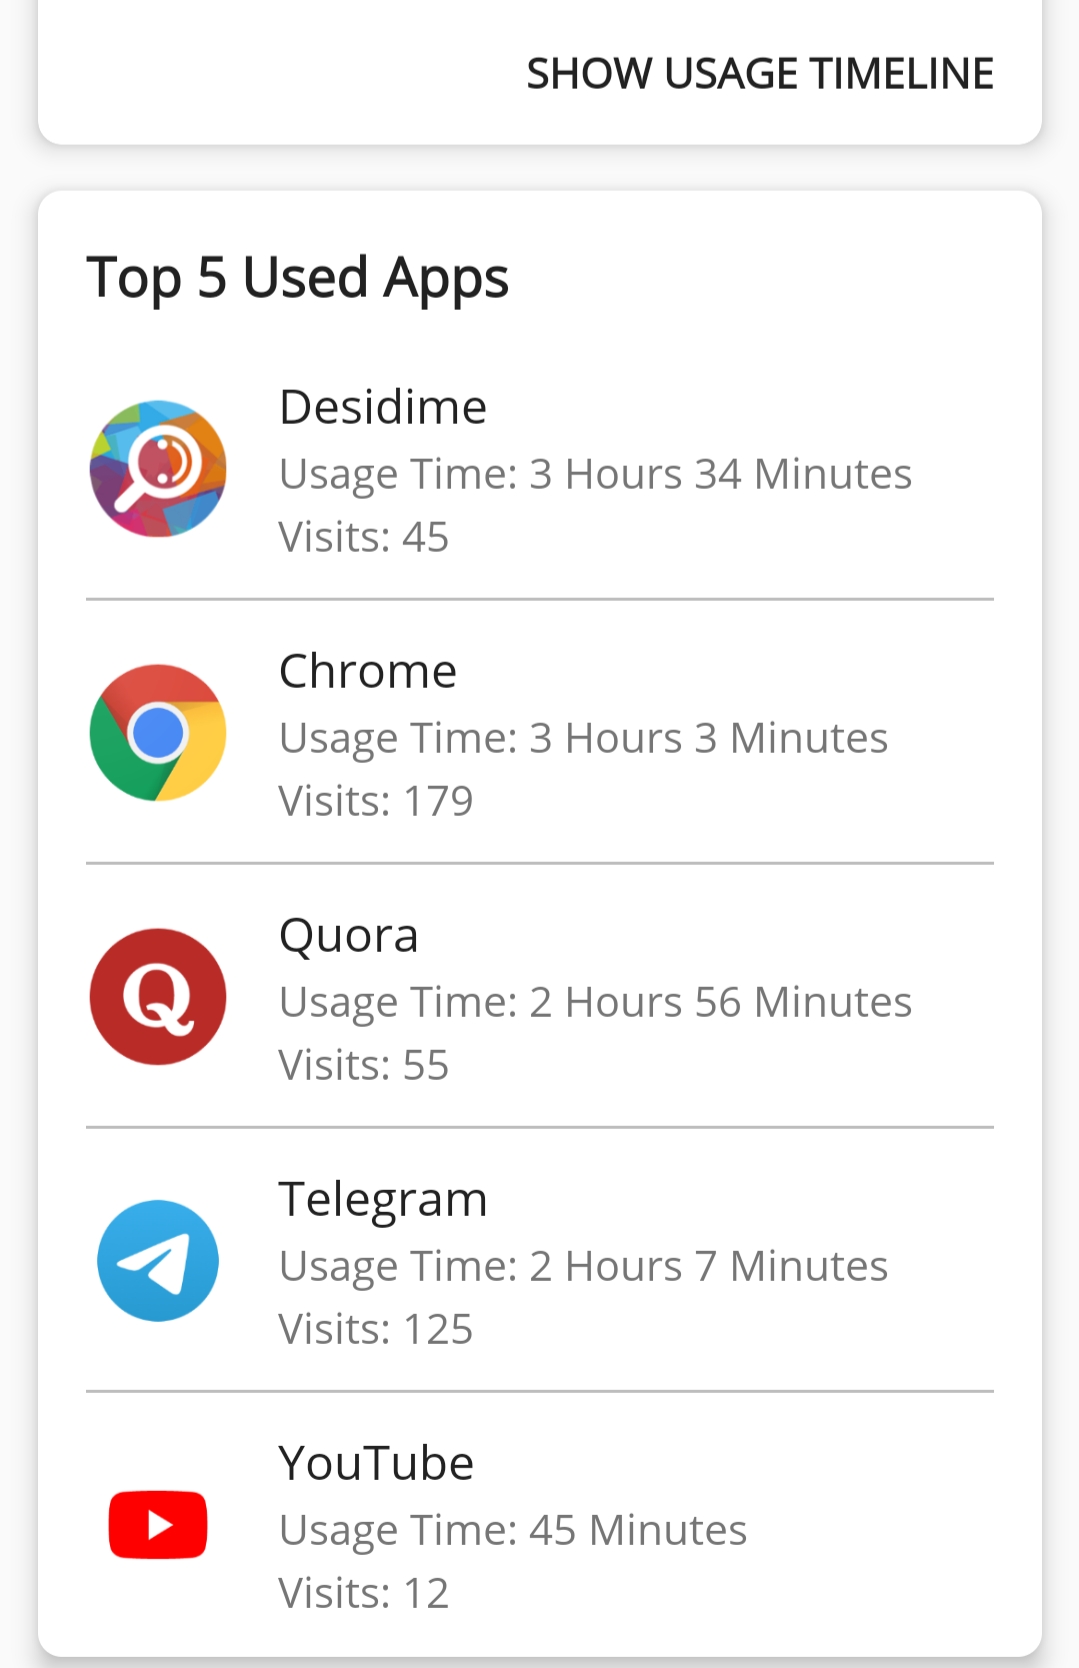
Task: Tap the YouTube app icon
Action: click(x=158, y=1525)
